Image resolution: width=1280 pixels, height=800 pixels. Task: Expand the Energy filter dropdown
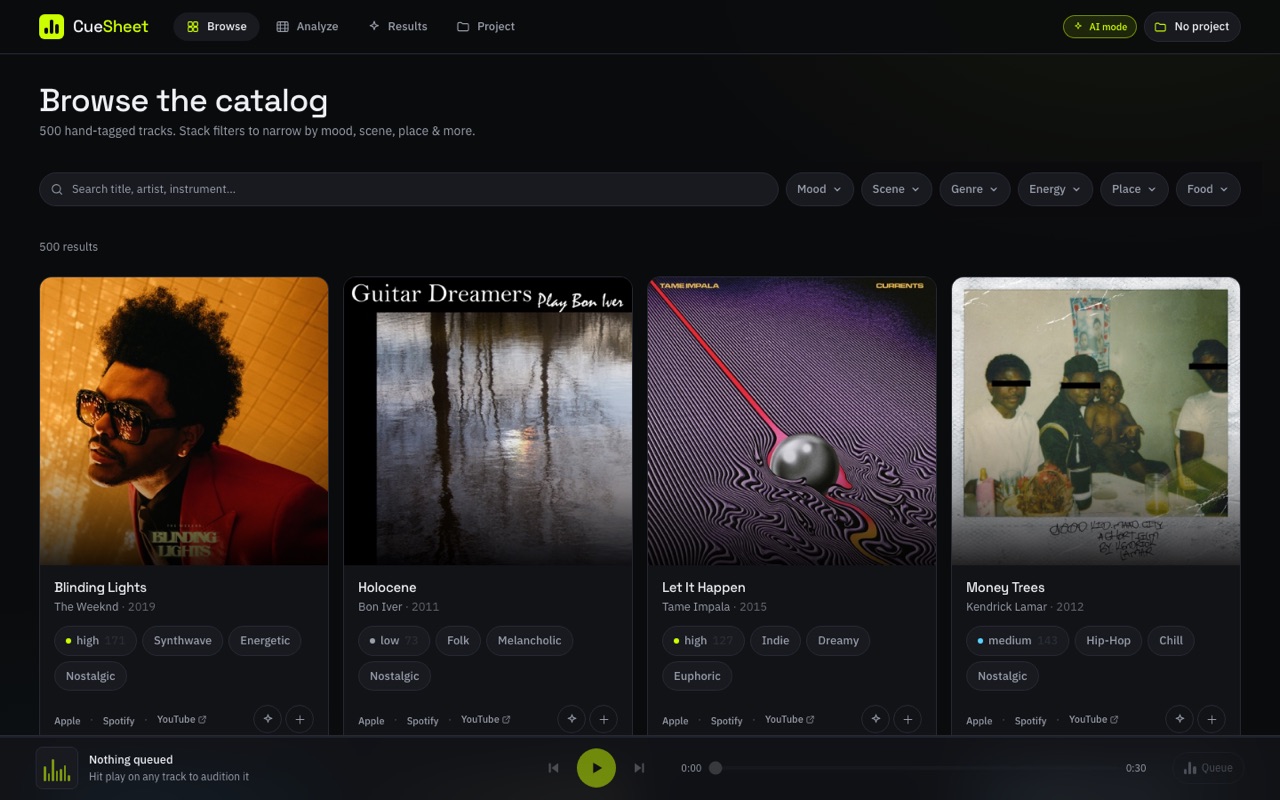pyautogui.click(x=1055, y=189)
